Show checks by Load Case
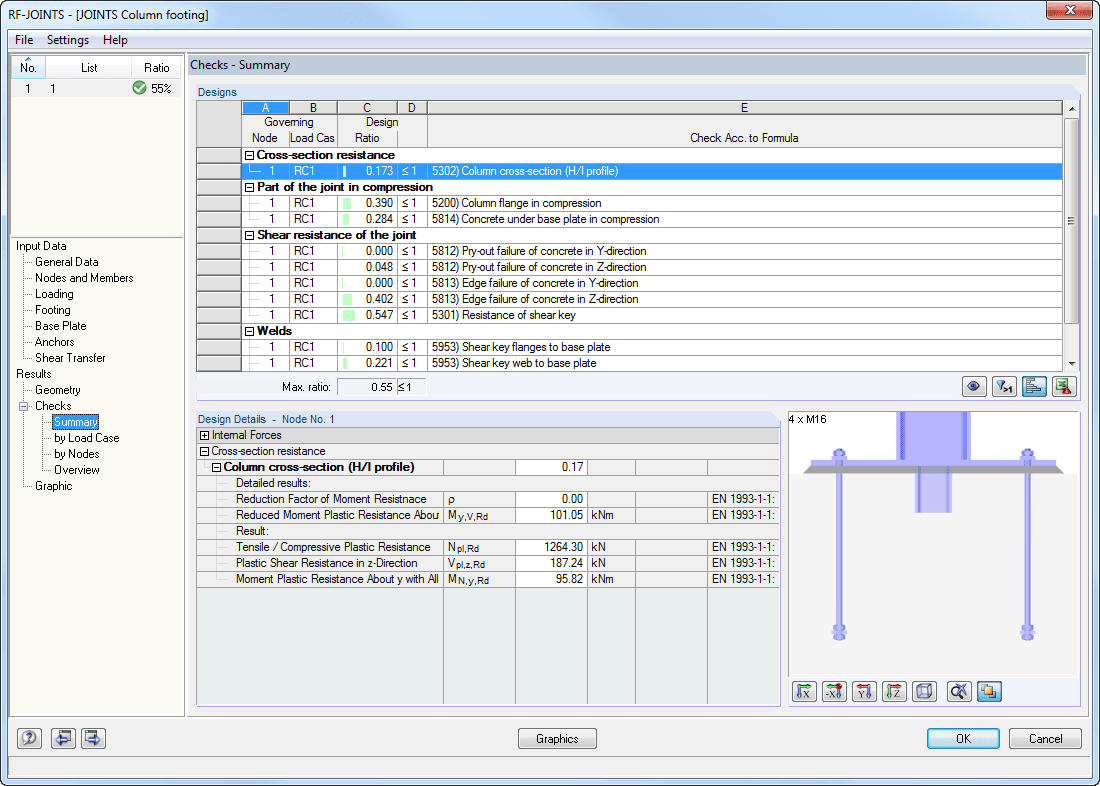Image resolution: width=1100 pixels, height=786 pixels. pyautogui.click(x=86, y=438)
